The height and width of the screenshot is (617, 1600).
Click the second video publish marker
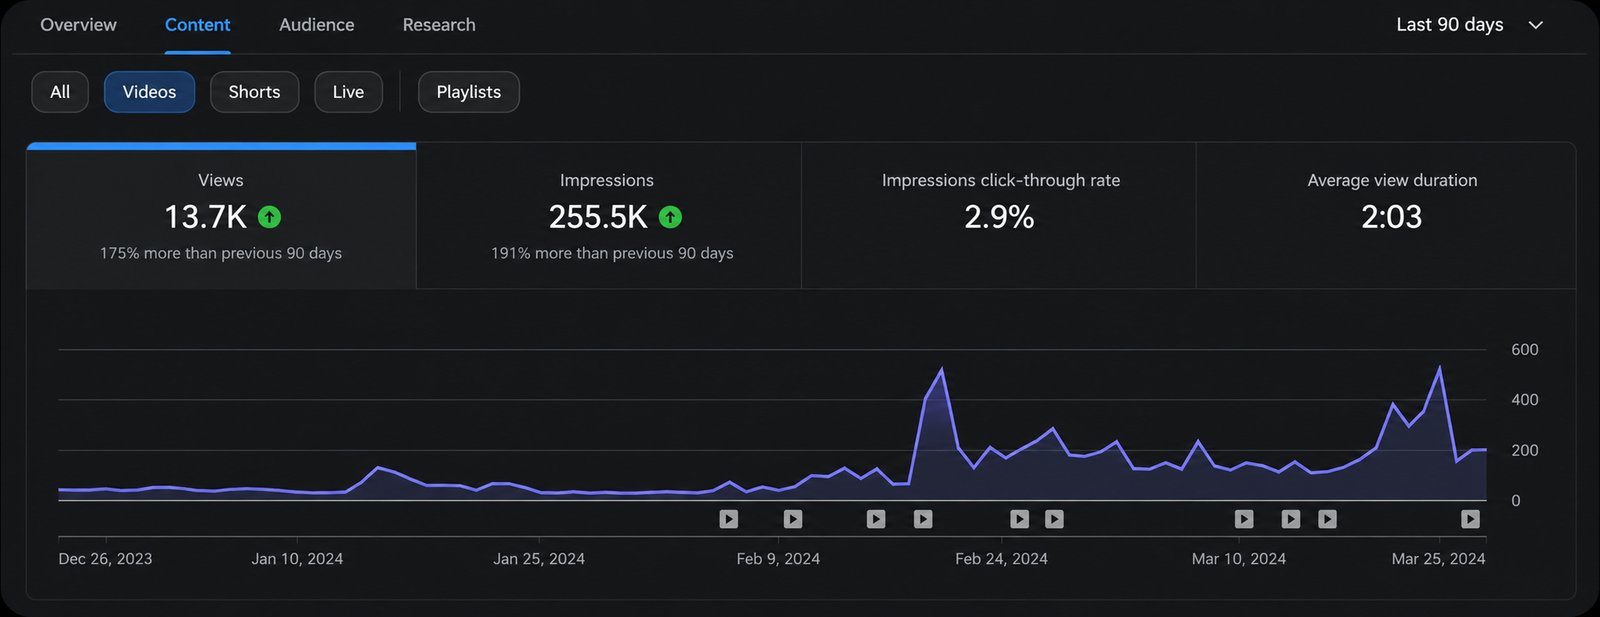pos(793,519)
